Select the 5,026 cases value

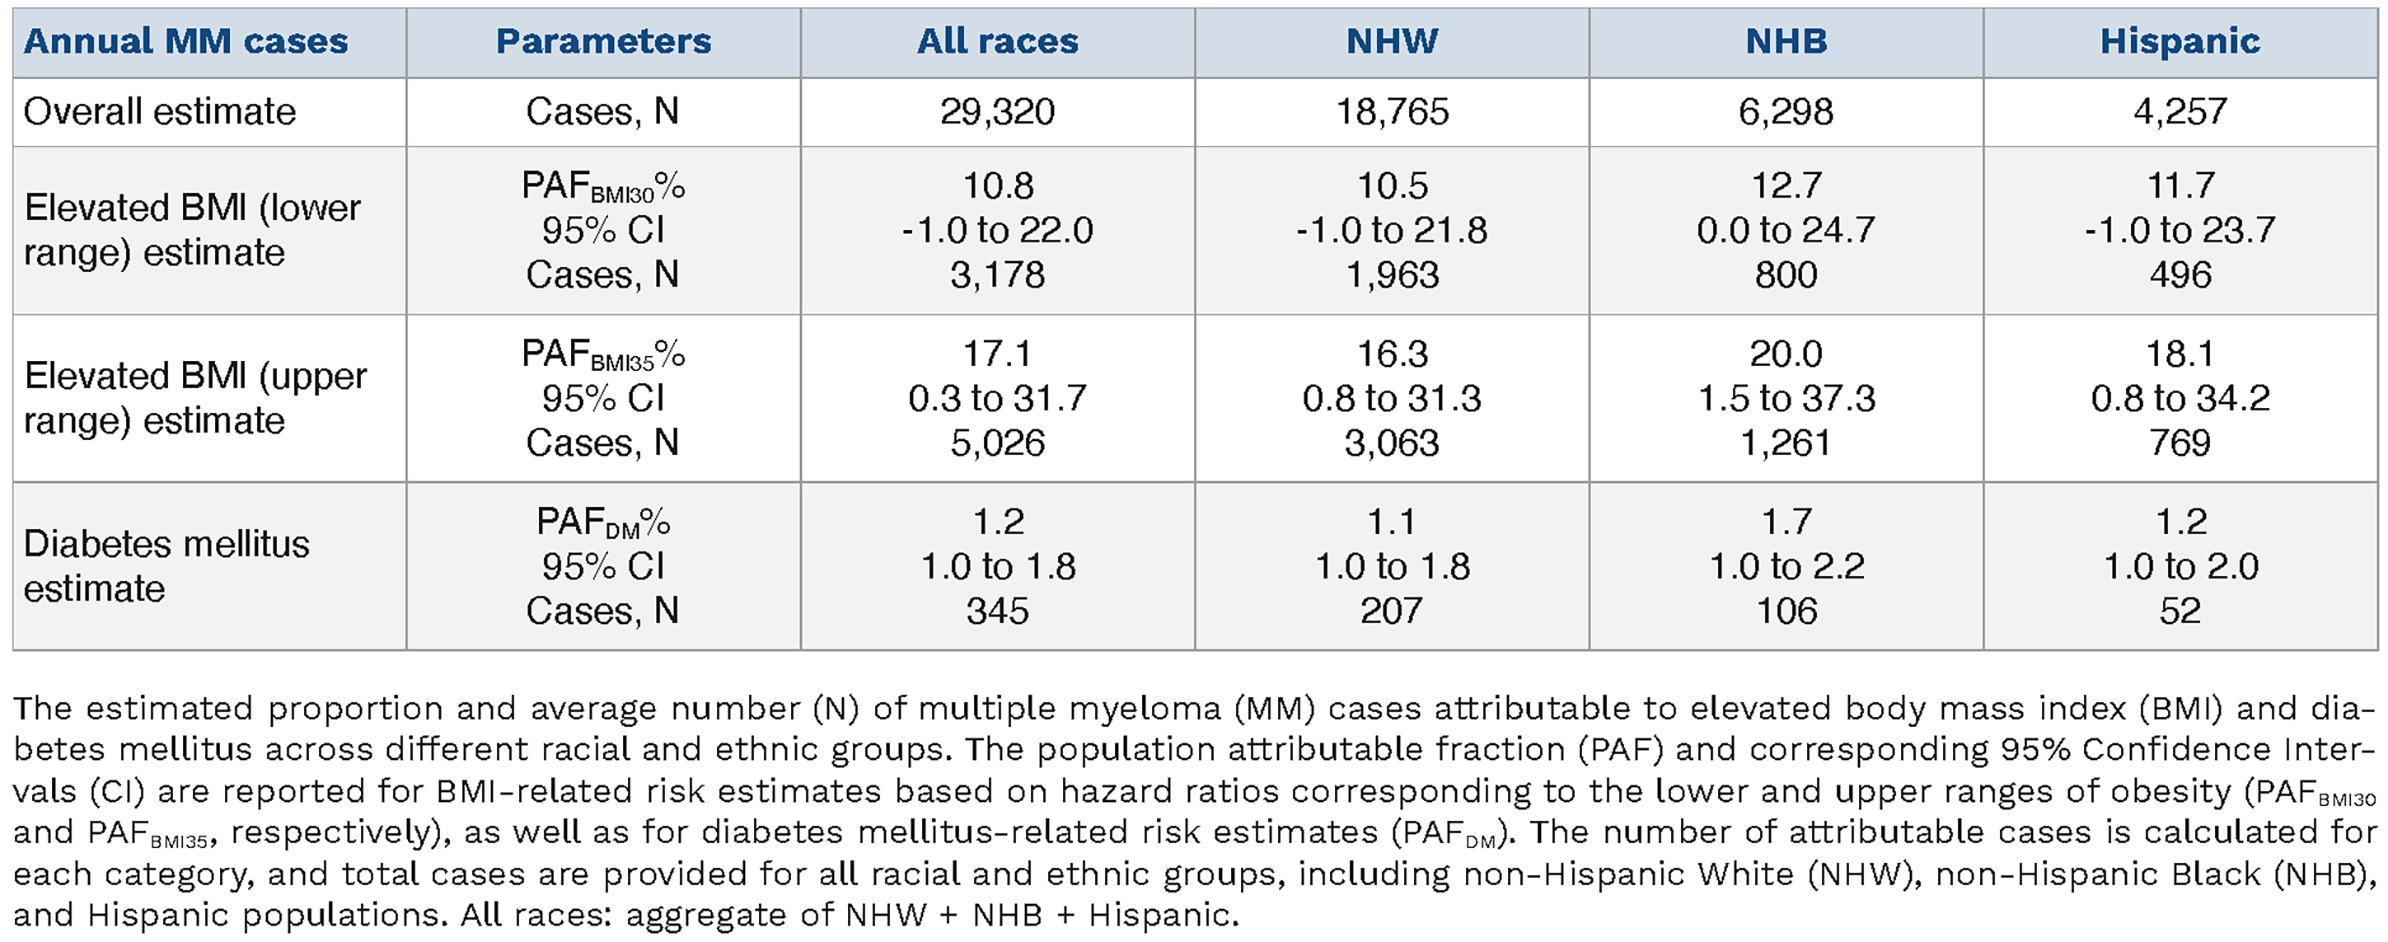point(997,443)
